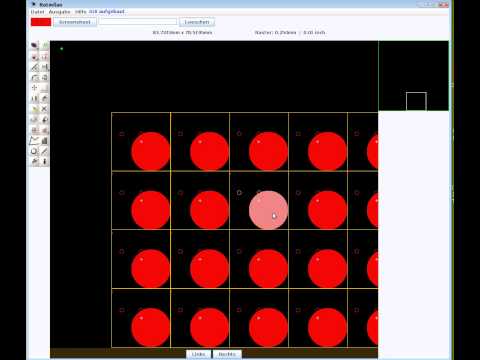Select the circle drawing tool icon
The height and width of the screenshot is (360, 480).
(34, 151)
